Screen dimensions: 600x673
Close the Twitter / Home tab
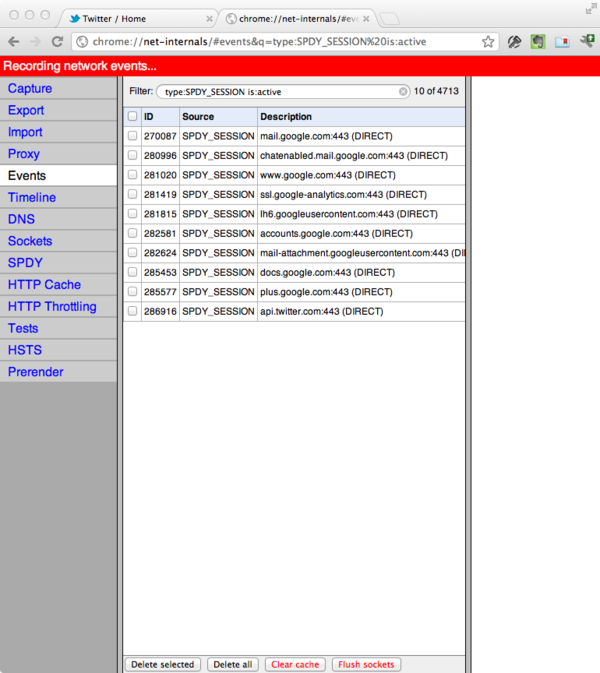209,18
